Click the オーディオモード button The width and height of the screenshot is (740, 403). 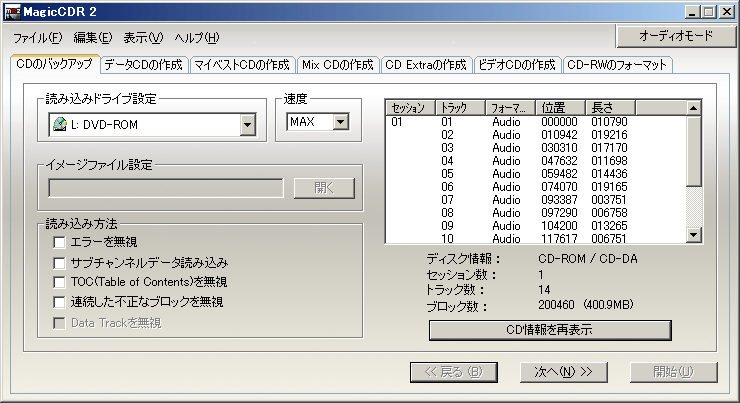pyautogui.click(x=676, y=36)
